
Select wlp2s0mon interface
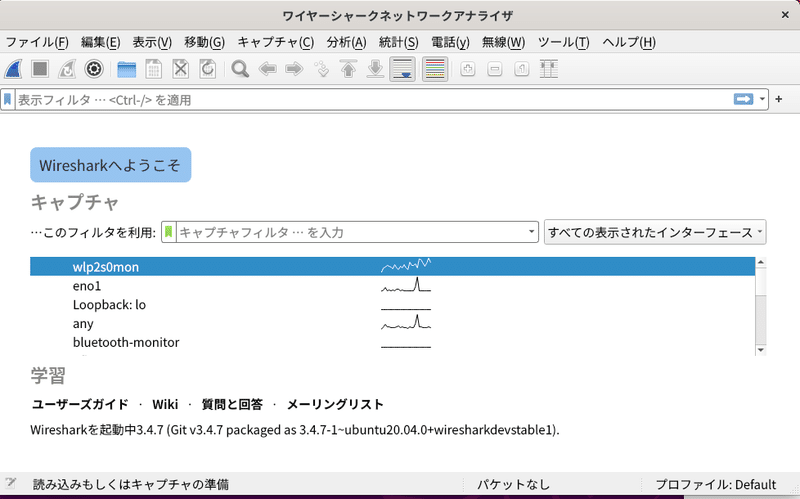coord(392,266)
